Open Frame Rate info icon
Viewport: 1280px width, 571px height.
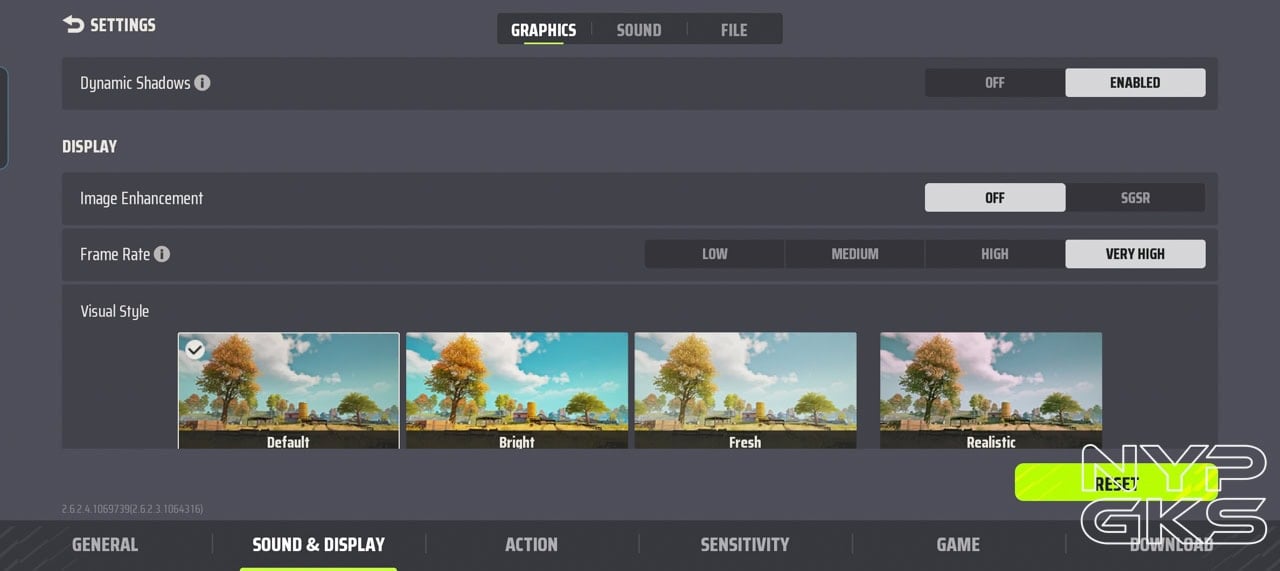pyautogui.click(x=162, y=254)
